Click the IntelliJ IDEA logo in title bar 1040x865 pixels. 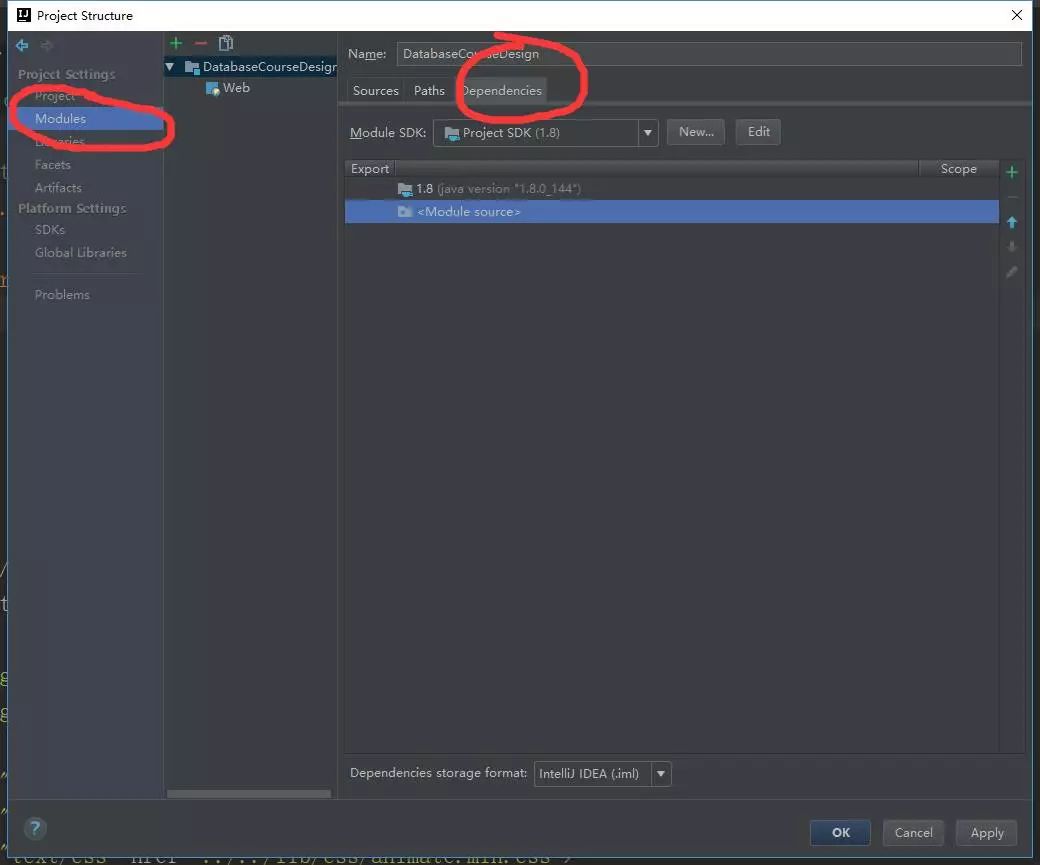click(x=24, y=15)
